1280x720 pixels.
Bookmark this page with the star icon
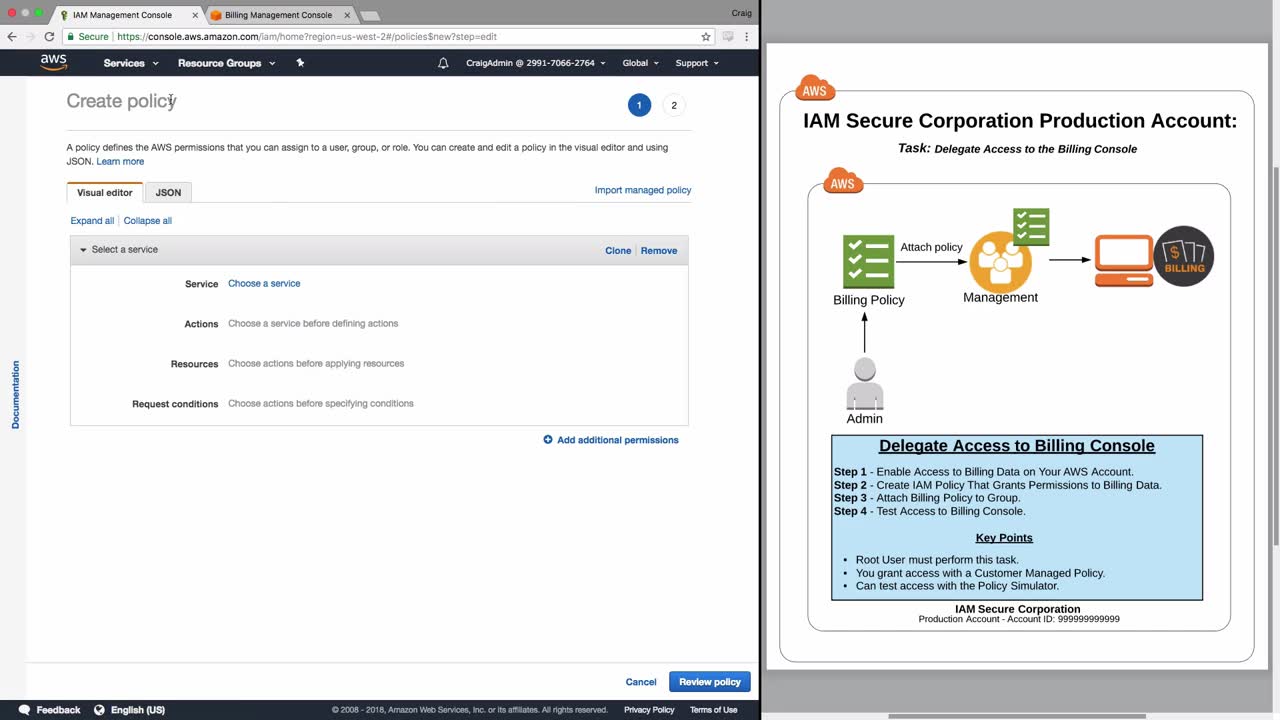pos(706,37)
